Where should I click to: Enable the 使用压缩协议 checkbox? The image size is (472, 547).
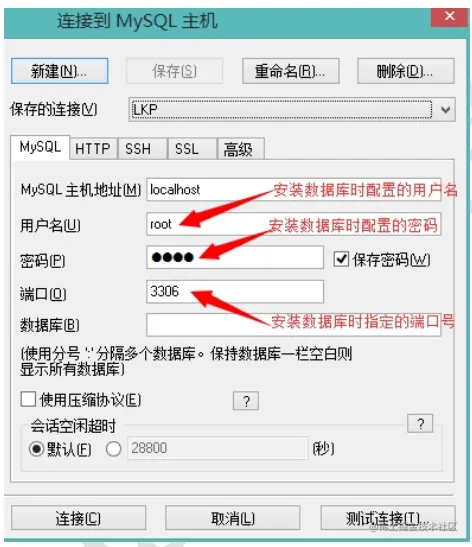tap(28, 399)
